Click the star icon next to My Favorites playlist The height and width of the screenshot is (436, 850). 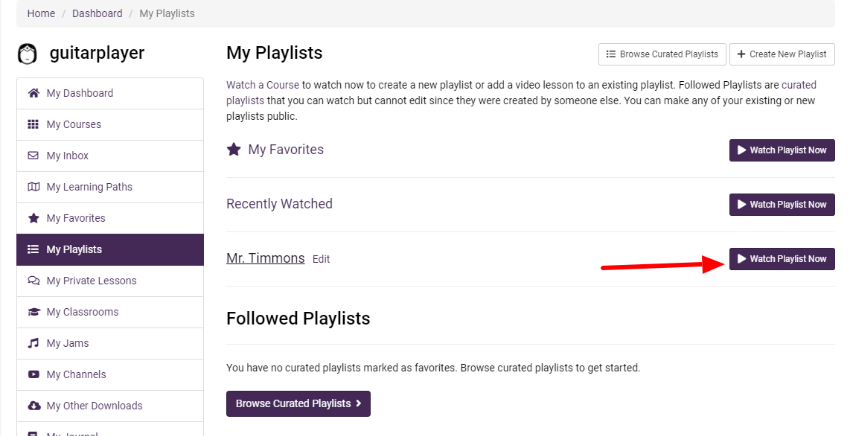pos(234,149)
